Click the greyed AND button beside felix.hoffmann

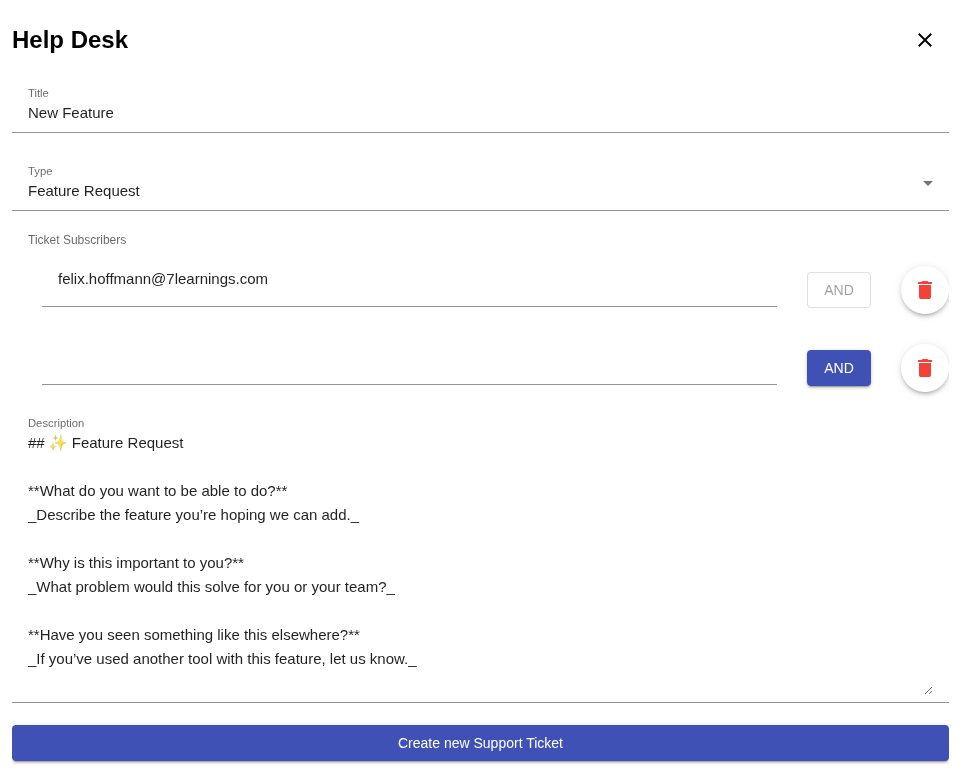pos(838,290)
